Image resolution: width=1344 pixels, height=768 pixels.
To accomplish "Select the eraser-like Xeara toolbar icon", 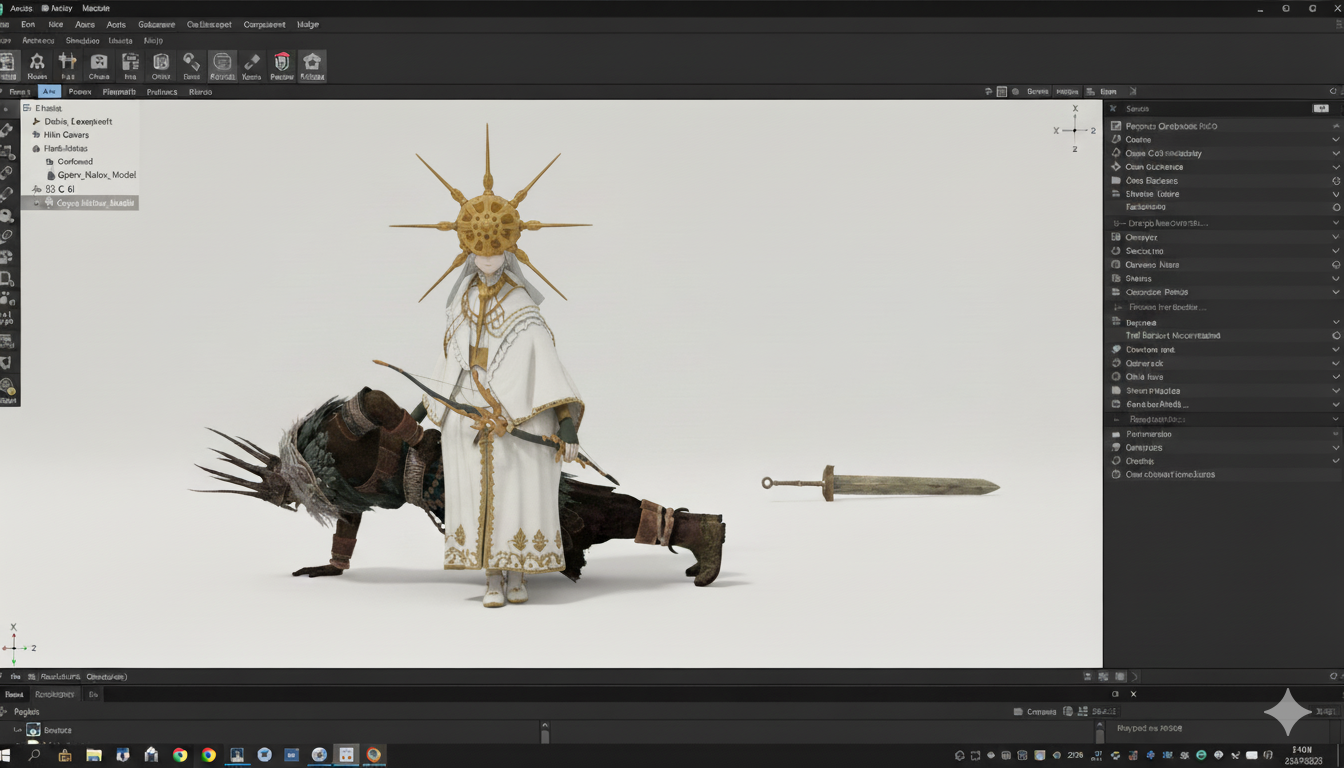I will point(252,65).
